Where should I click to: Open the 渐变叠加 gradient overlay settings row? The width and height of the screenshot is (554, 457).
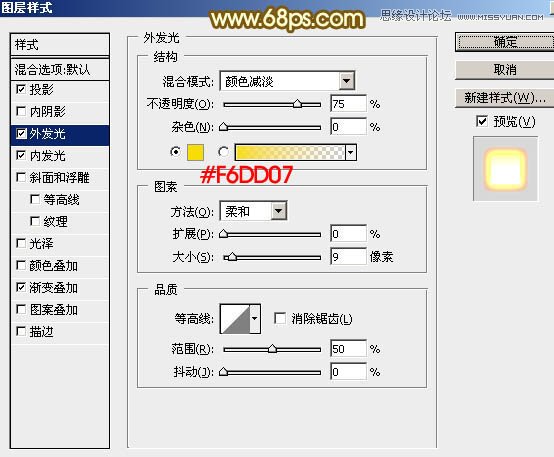(60, 288)
